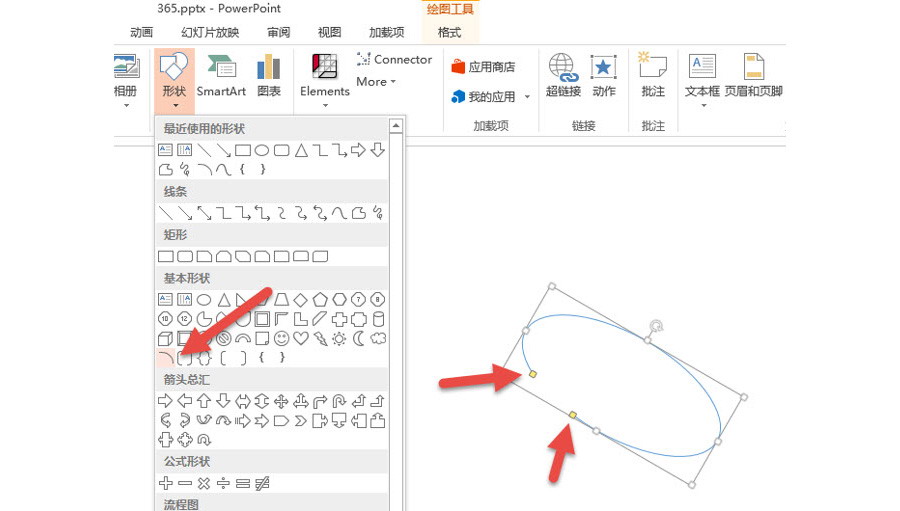Click the Action (动作) star icon
Viewport: 900px width, 511px height.
(x=604, y=76)
